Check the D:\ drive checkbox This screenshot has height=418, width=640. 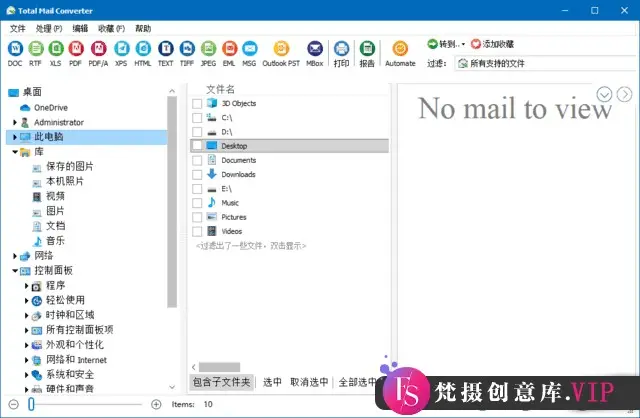tap(197, 132)
